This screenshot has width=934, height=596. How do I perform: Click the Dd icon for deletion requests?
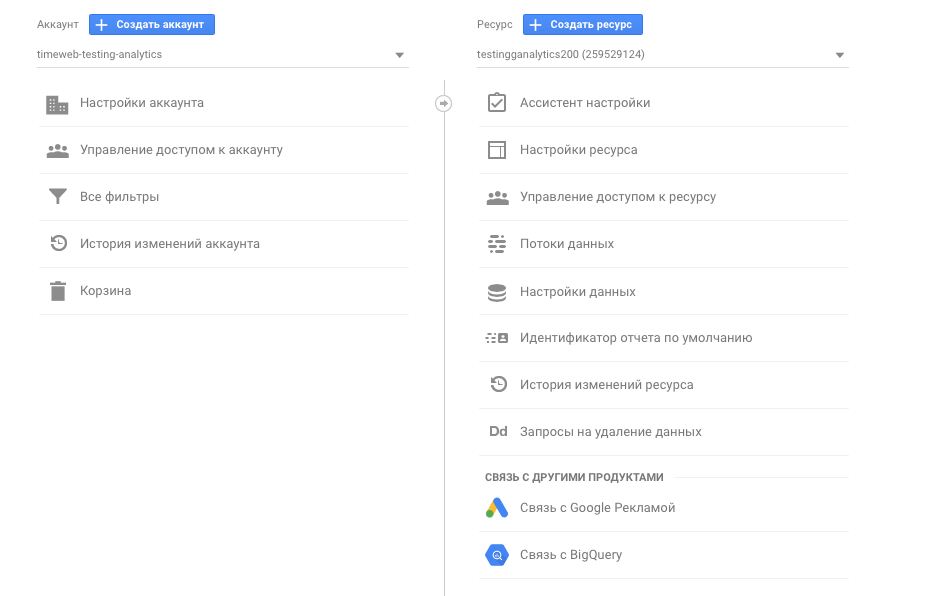click(497, 432)
